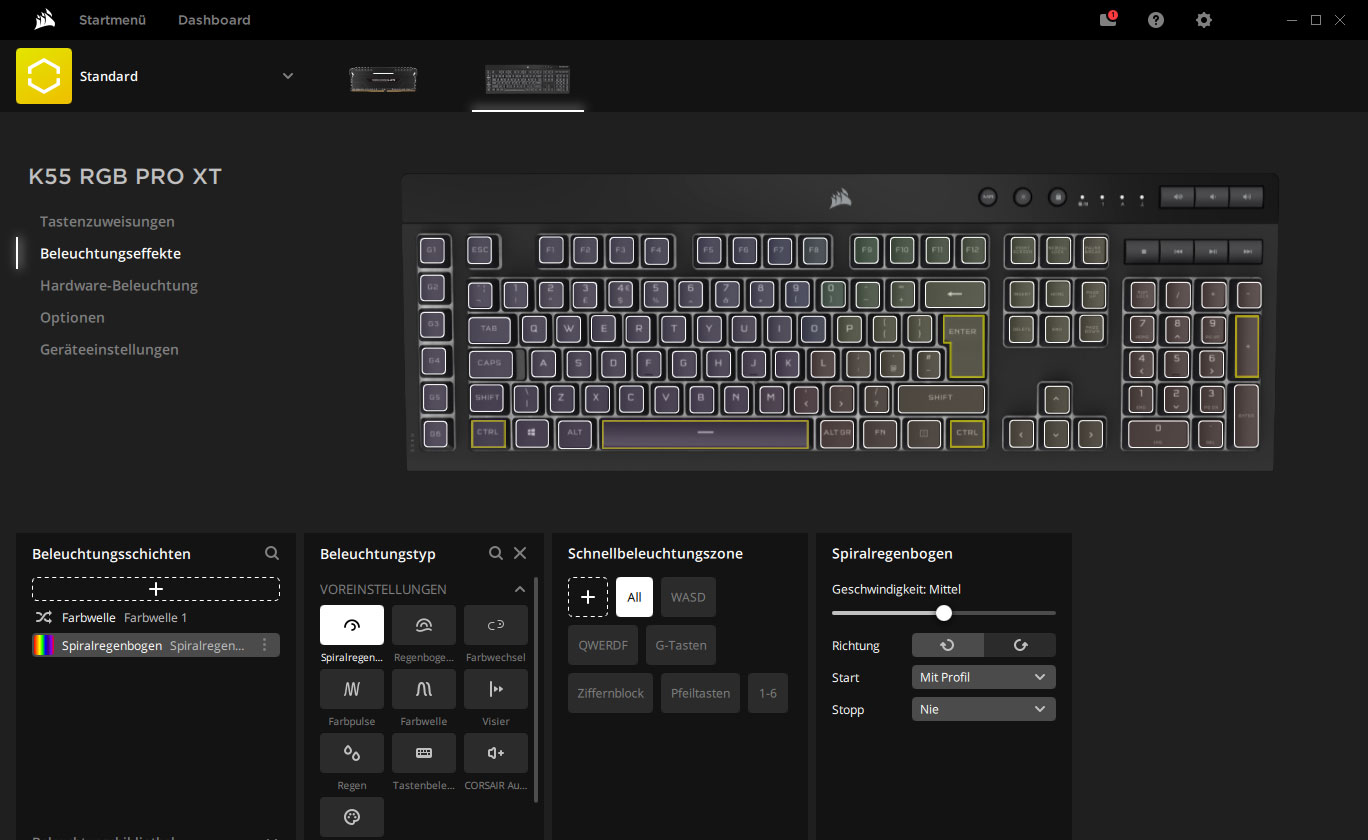Image resolution: width=1368 pixels, height=840 pixels.
Task: Select the RAM memory device thumbnail
Action: coord(383,78)
